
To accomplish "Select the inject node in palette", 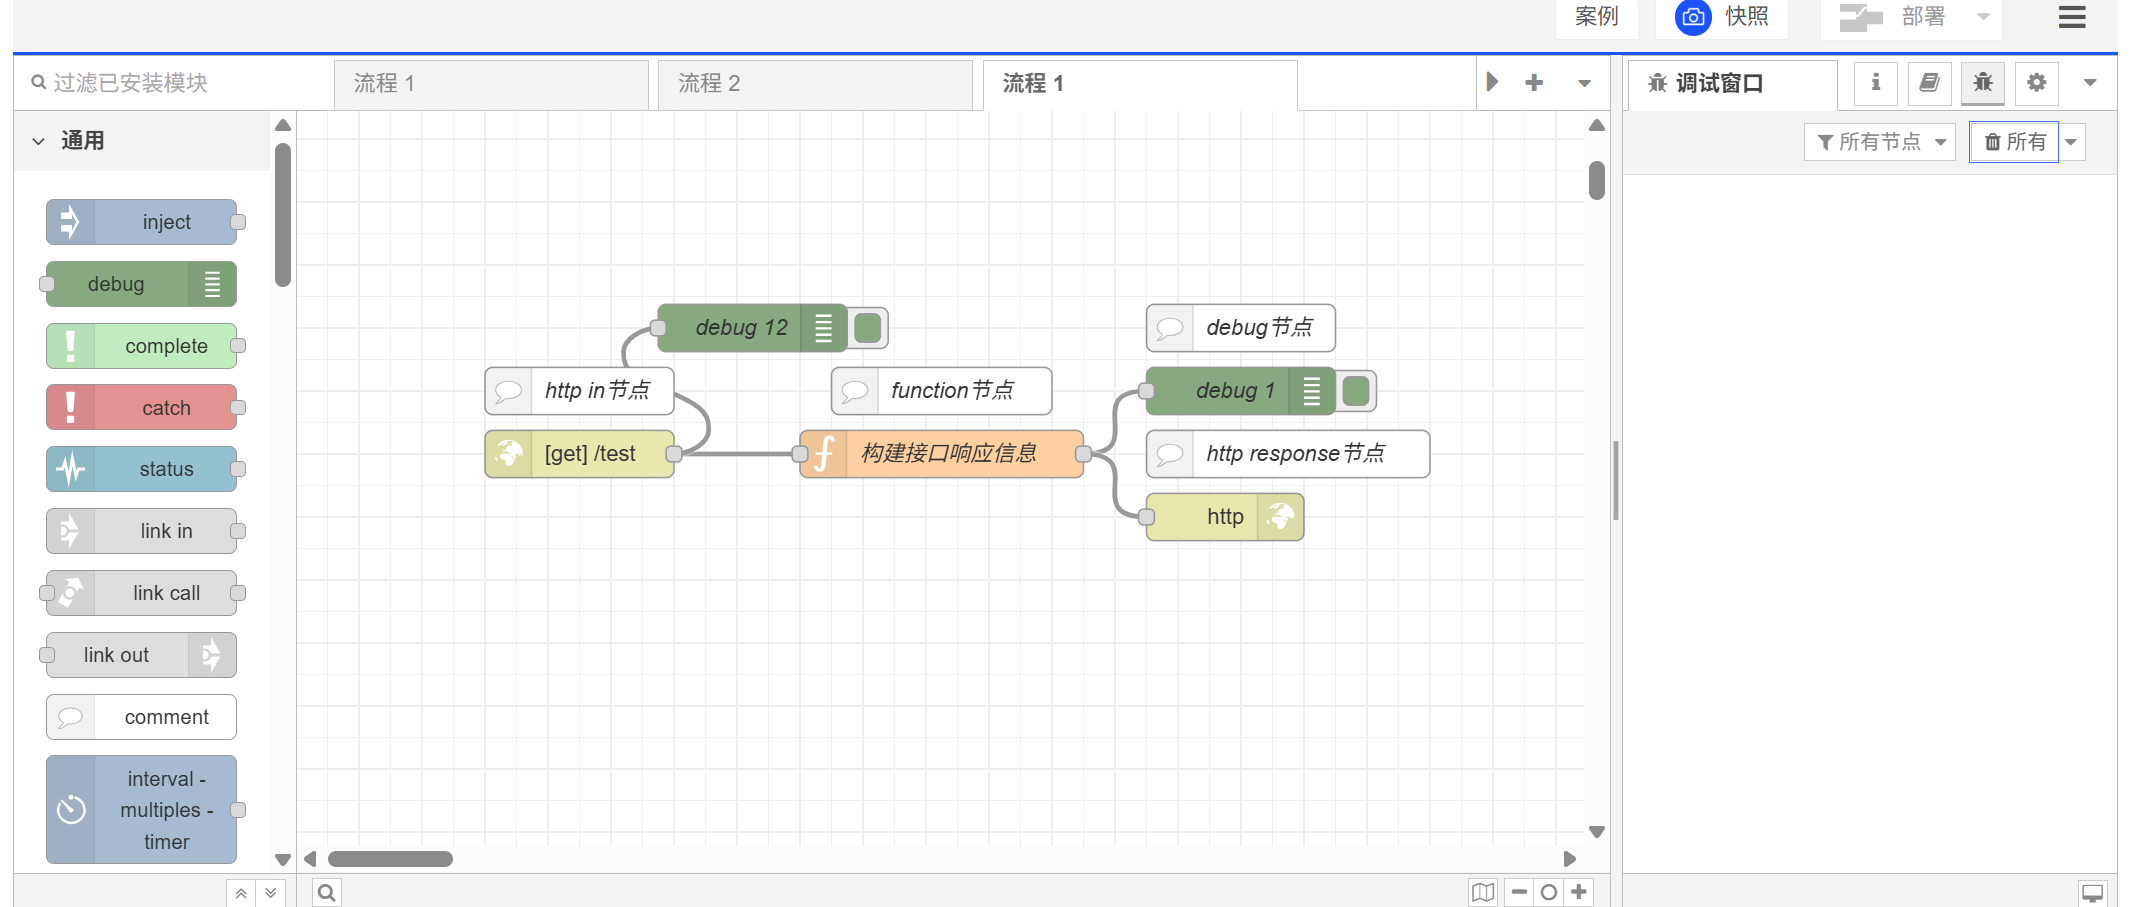I will [x=141, y=222].
